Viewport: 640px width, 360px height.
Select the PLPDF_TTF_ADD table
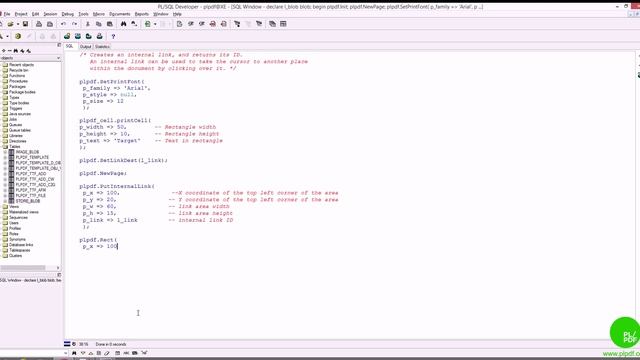(x=31, y=174)
